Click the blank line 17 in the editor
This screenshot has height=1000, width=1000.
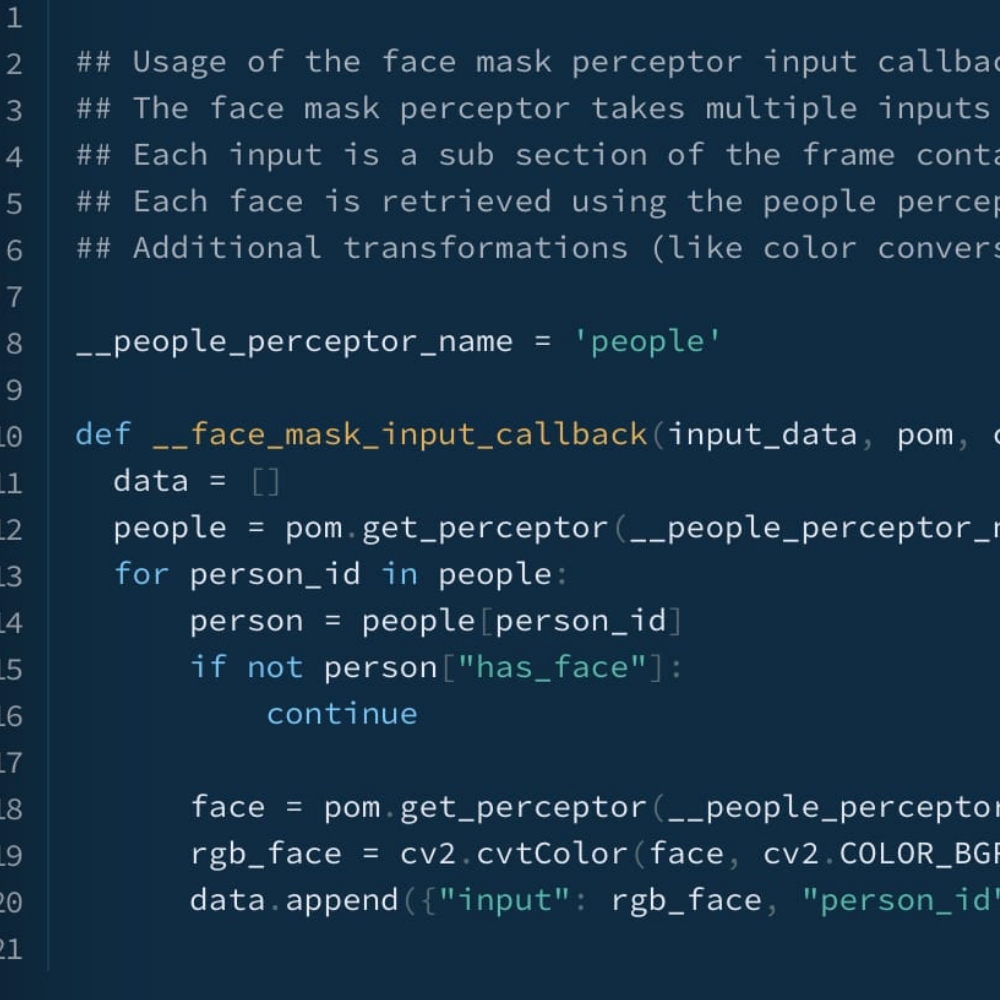pyautogui.click(x=523, y=761)
